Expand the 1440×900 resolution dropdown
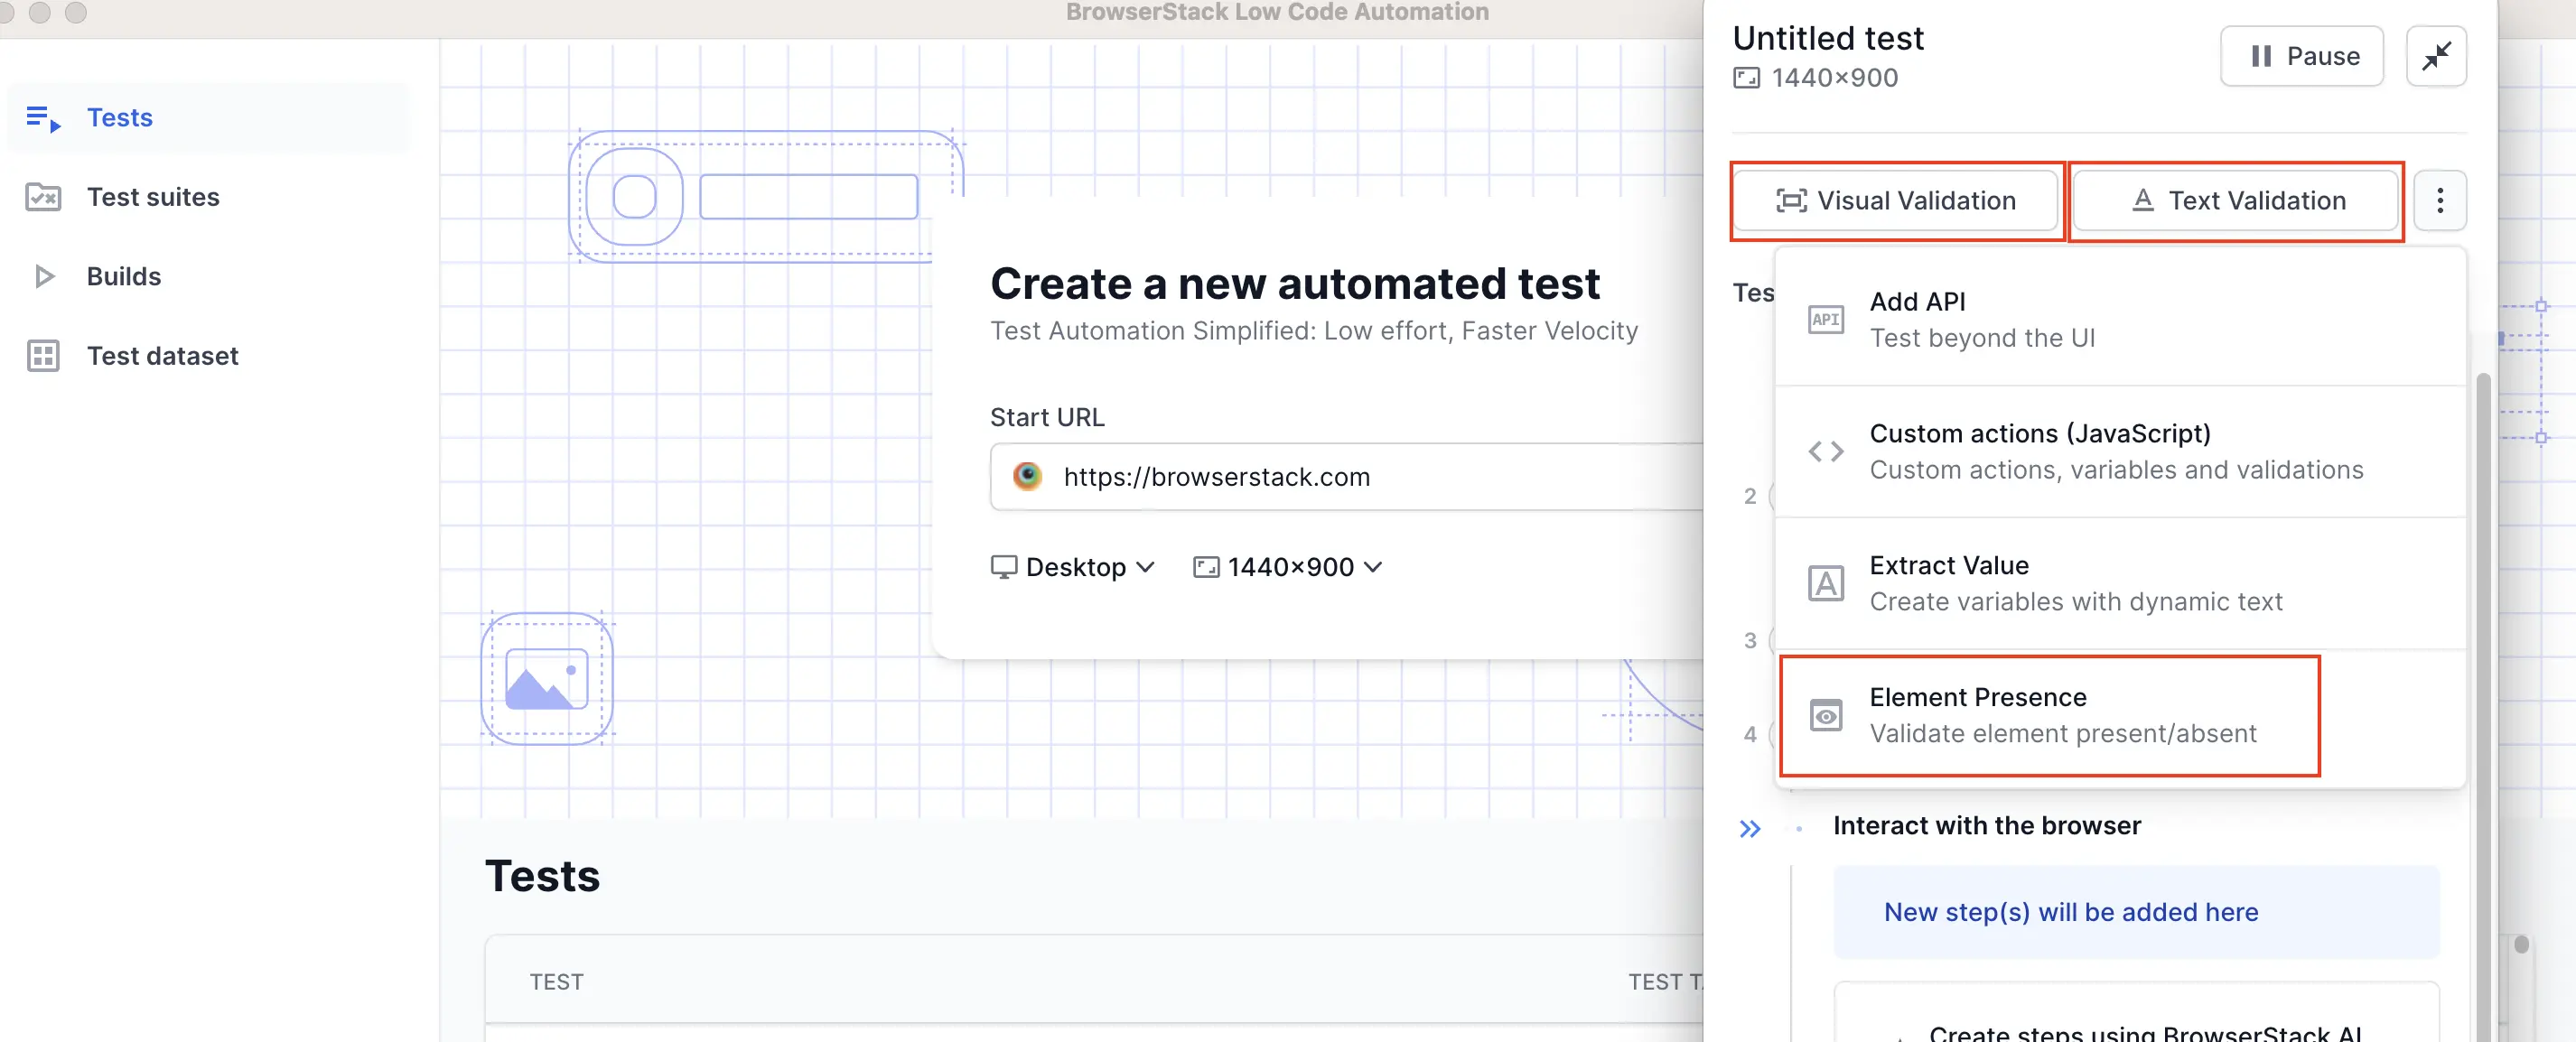The height and width of the screenshot is (1042, 2576). 1287,567
